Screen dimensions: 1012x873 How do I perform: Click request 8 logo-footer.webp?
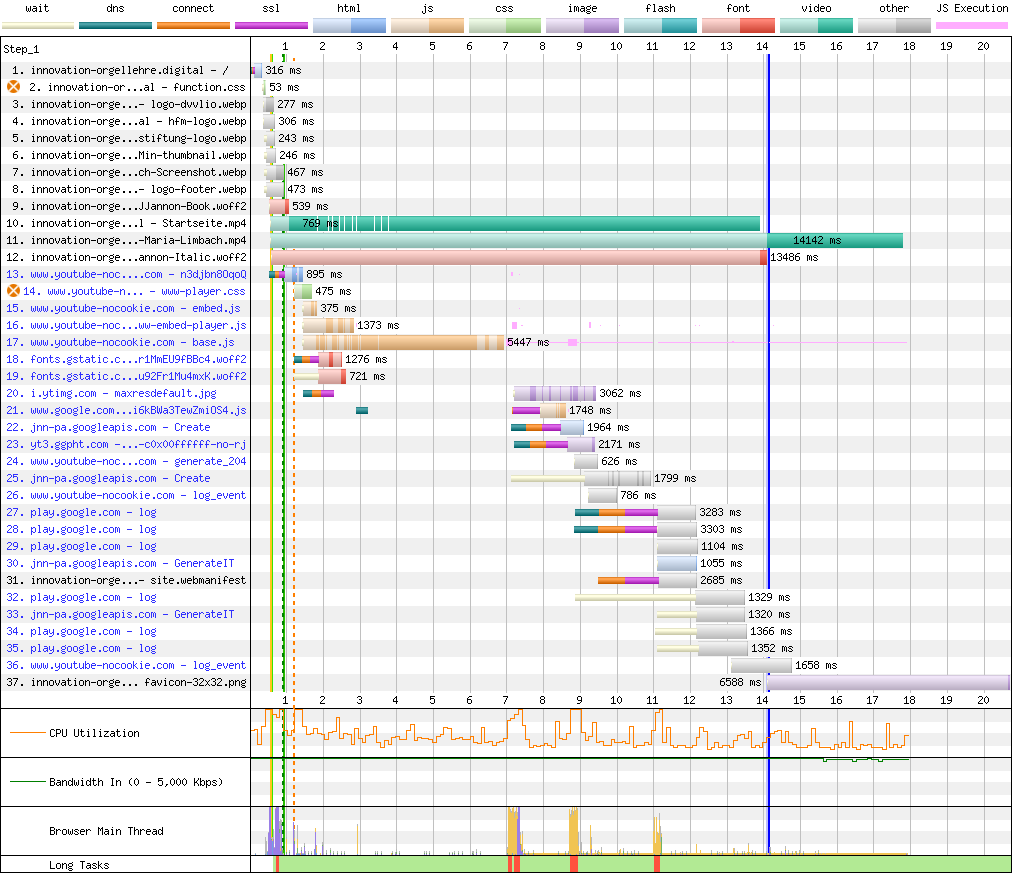129,189
